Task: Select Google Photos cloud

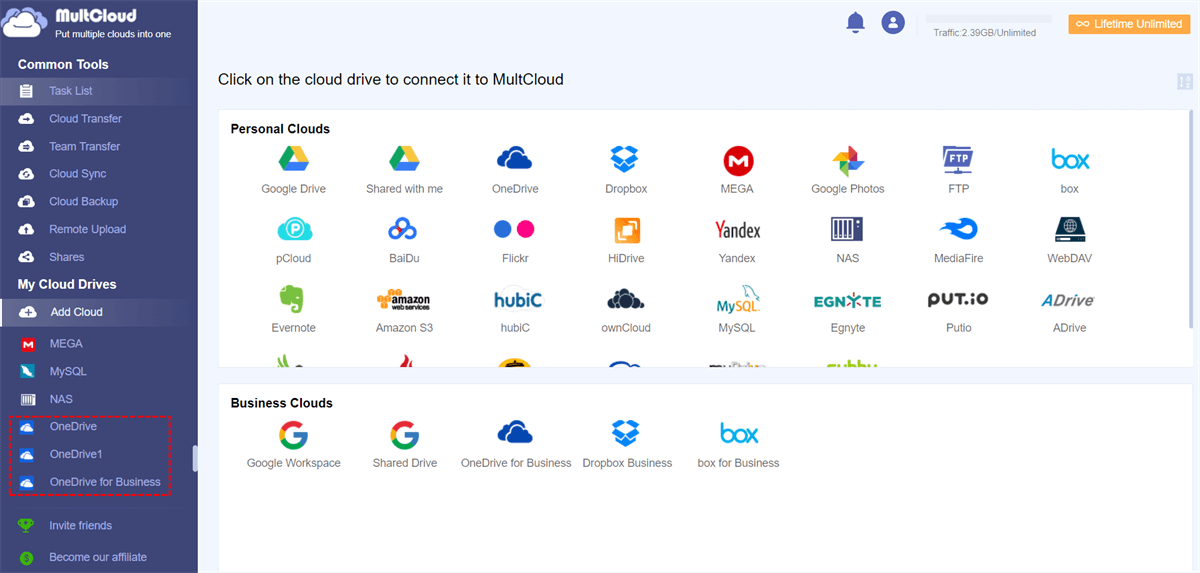Action: click(x=848, y=169)
